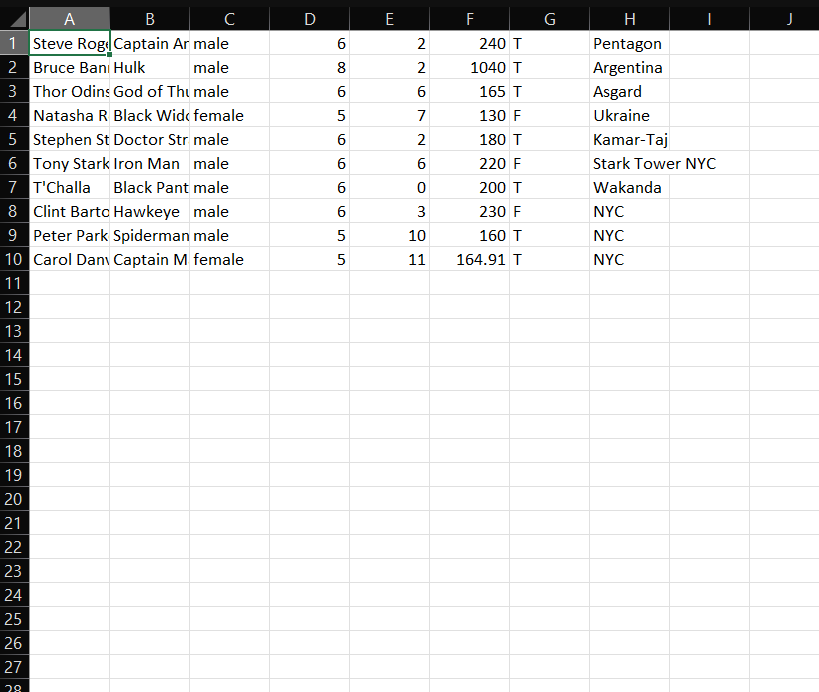
Task: Select the Thor Odinson cell
Action: point(69,91)
